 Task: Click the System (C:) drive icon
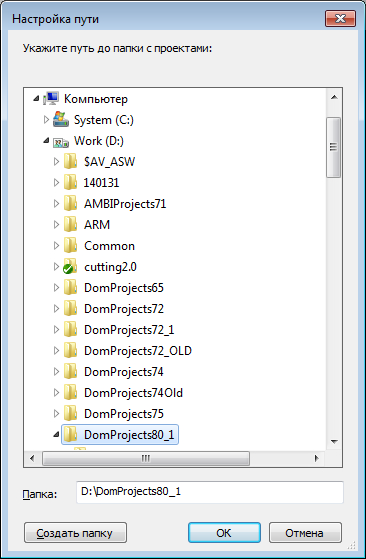point(61,119)
